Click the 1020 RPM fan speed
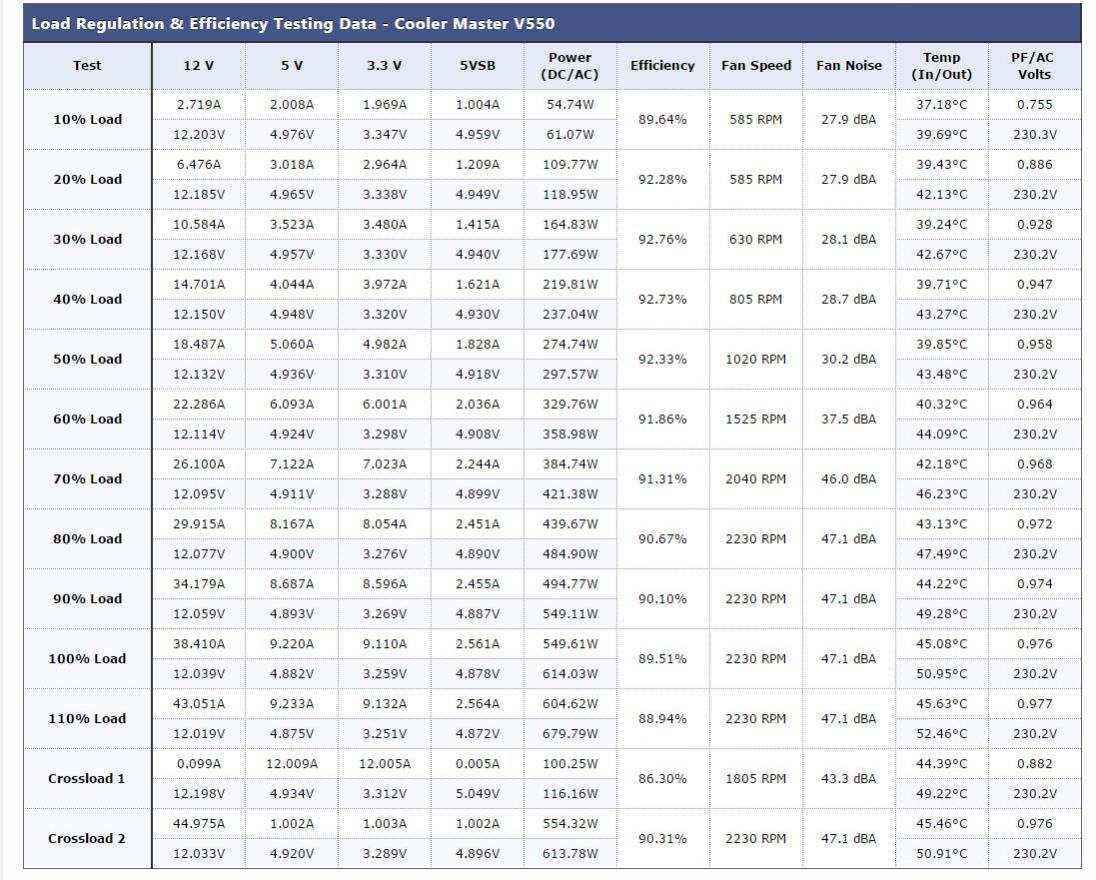The image size is (1096, 880). pyautogui.click(x=756, y=359)
